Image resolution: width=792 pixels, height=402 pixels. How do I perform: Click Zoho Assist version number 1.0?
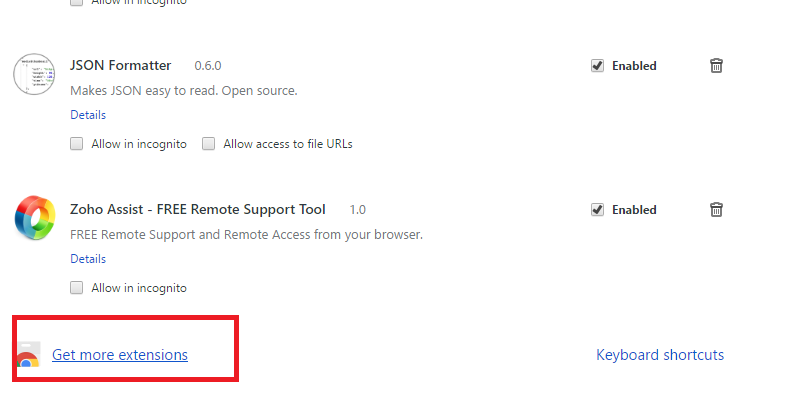click(358, 210)
